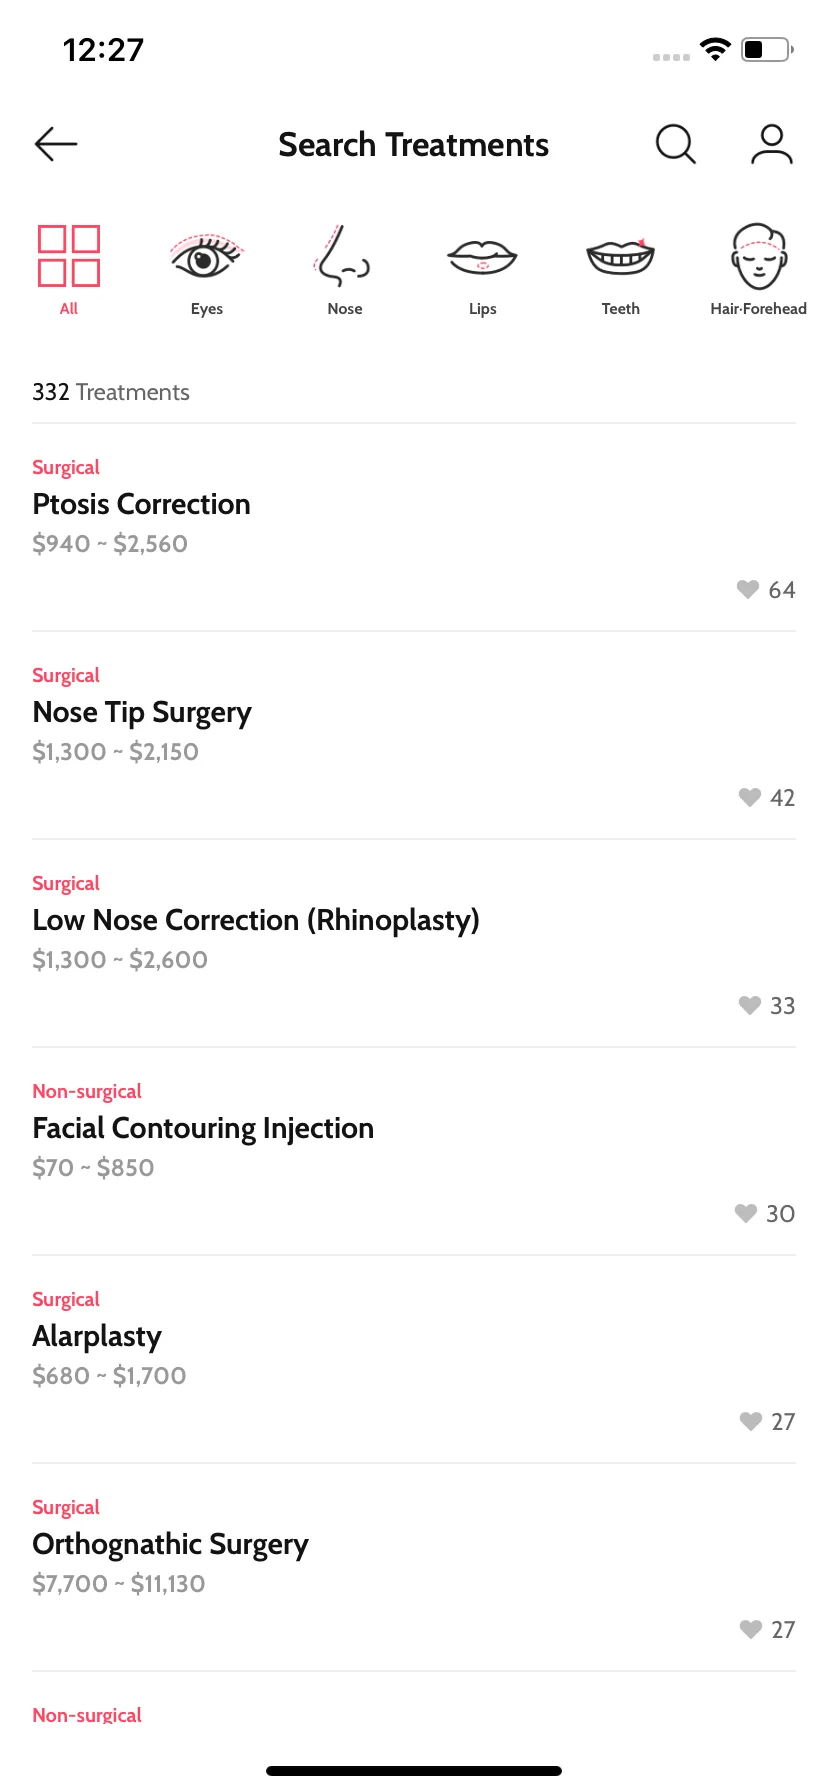Screen dimensions: 828x1792
Task: Tap the heart beside Alarplasty
Action: 750,1422
